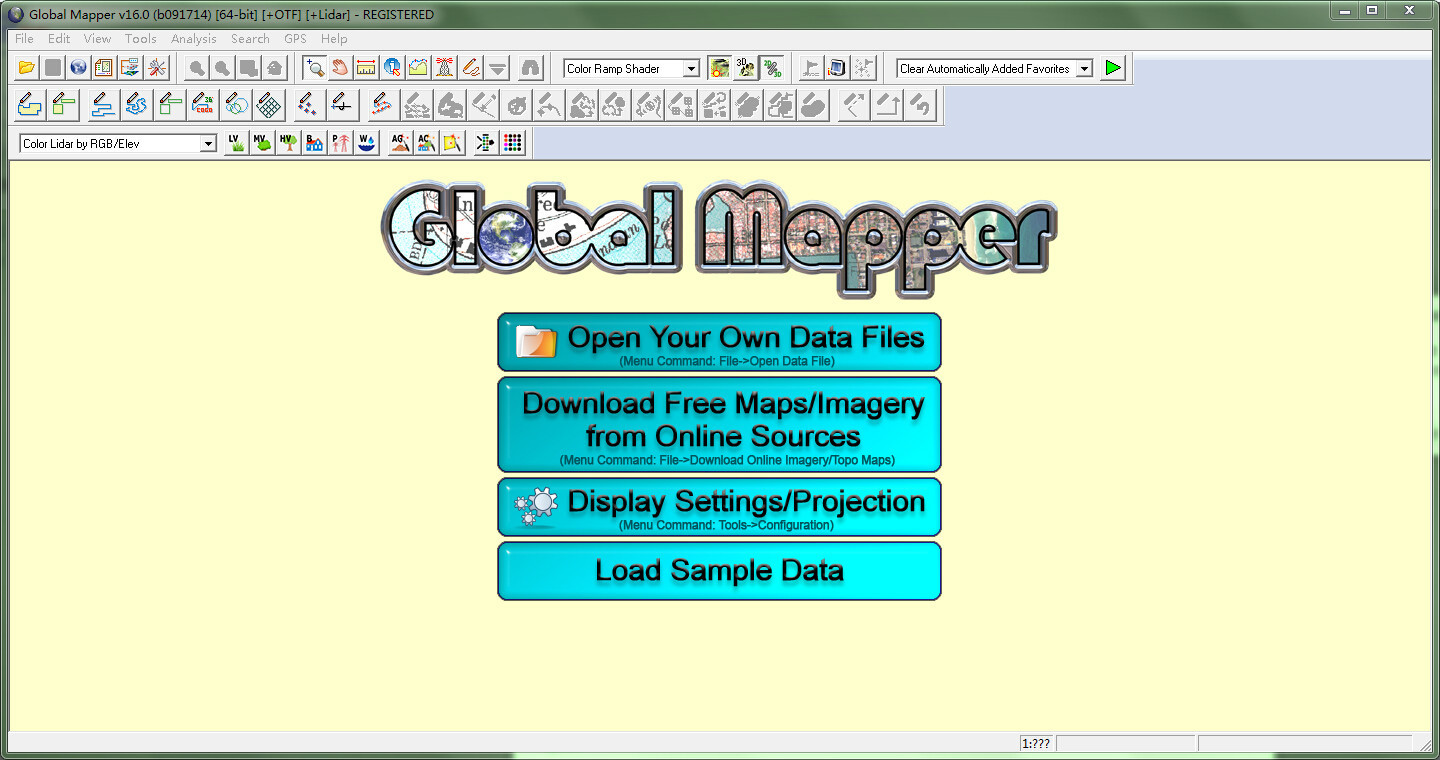
Task: Click the Lidar filter arrow-dots icon
Action: 486,143
